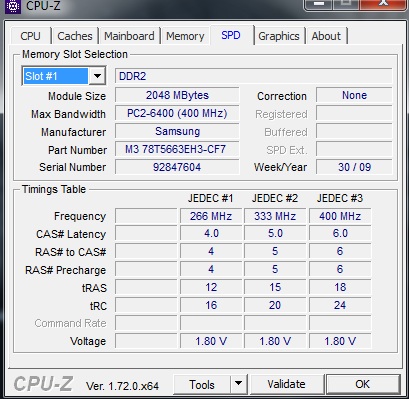
Task: Click the JEDEC #1 voltage 1.80 V cell
Action: (211, 341)
